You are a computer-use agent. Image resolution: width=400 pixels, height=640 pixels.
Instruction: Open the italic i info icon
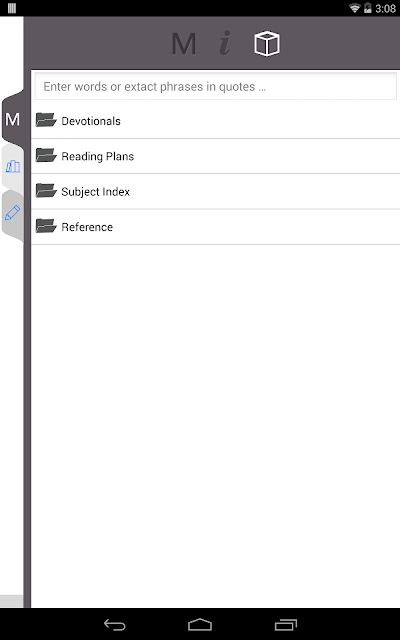point(225,43)
